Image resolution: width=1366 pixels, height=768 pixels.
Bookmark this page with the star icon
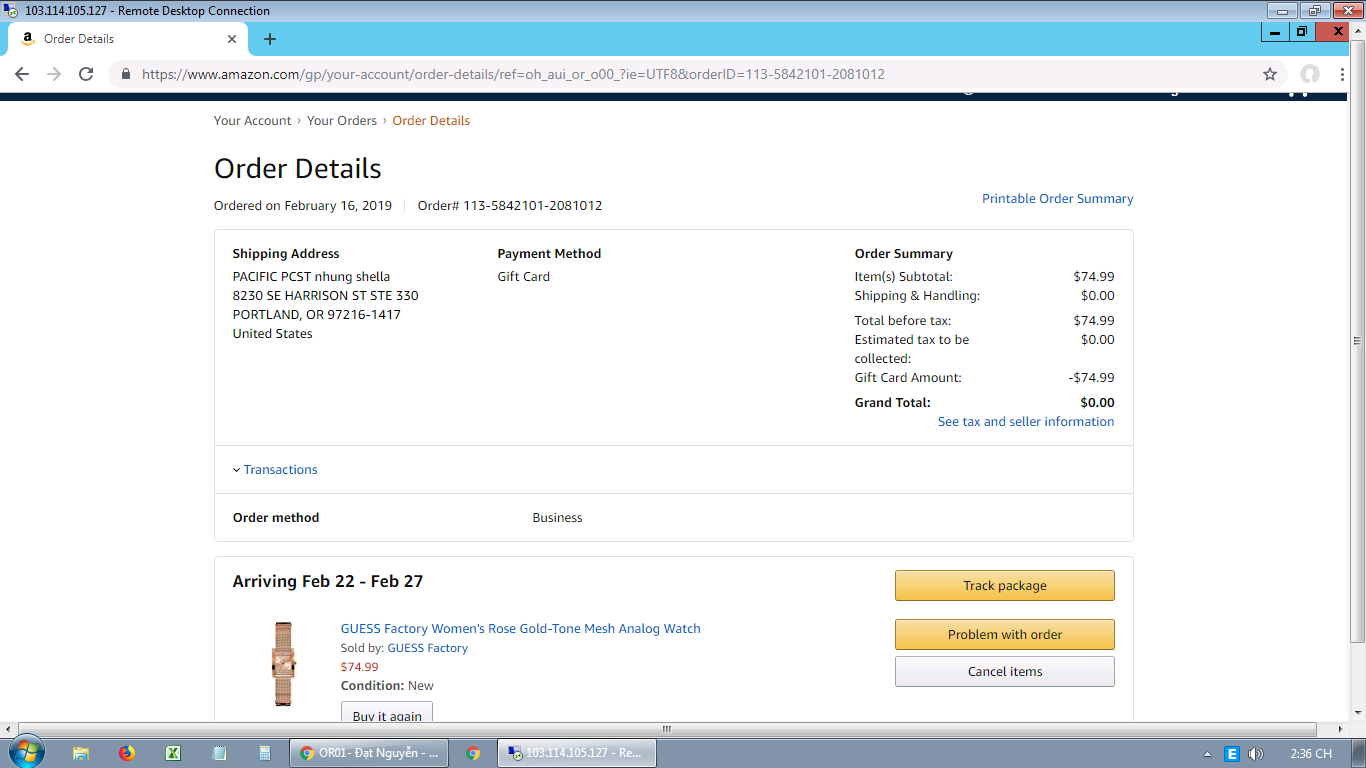tap(1270, 74)
